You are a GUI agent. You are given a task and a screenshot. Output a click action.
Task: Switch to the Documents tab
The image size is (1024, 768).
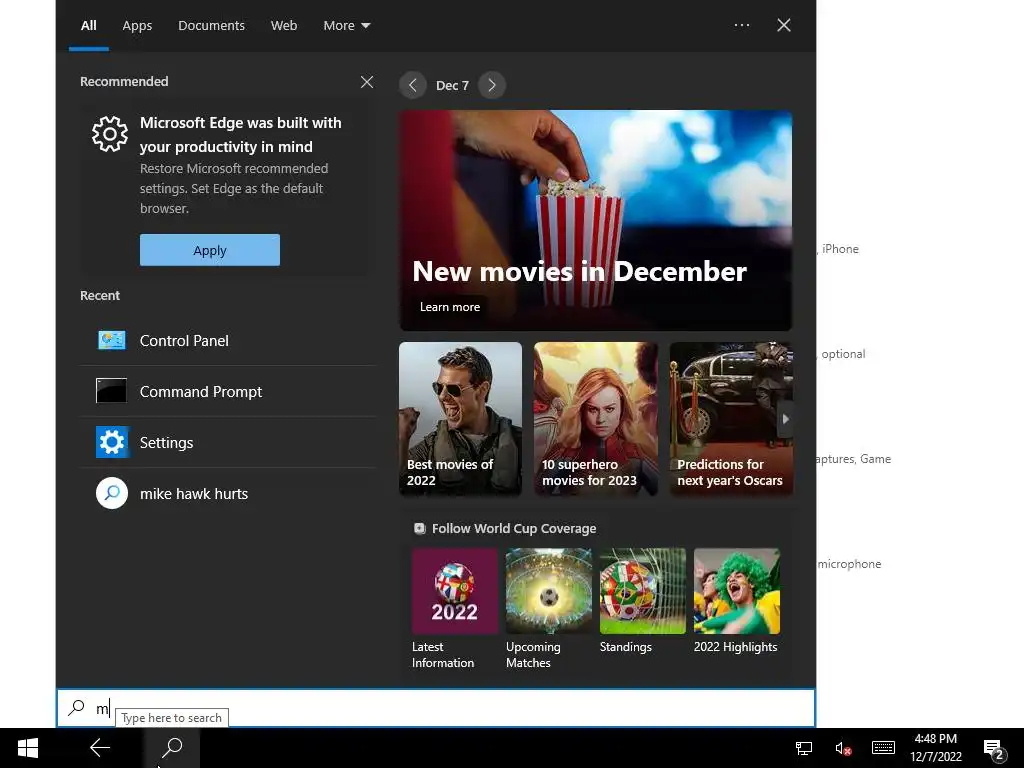[212, 25]
